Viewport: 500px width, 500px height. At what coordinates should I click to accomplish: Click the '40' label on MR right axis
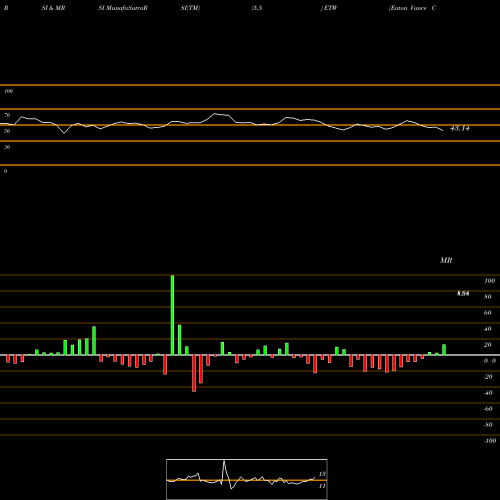click(488, 329)
